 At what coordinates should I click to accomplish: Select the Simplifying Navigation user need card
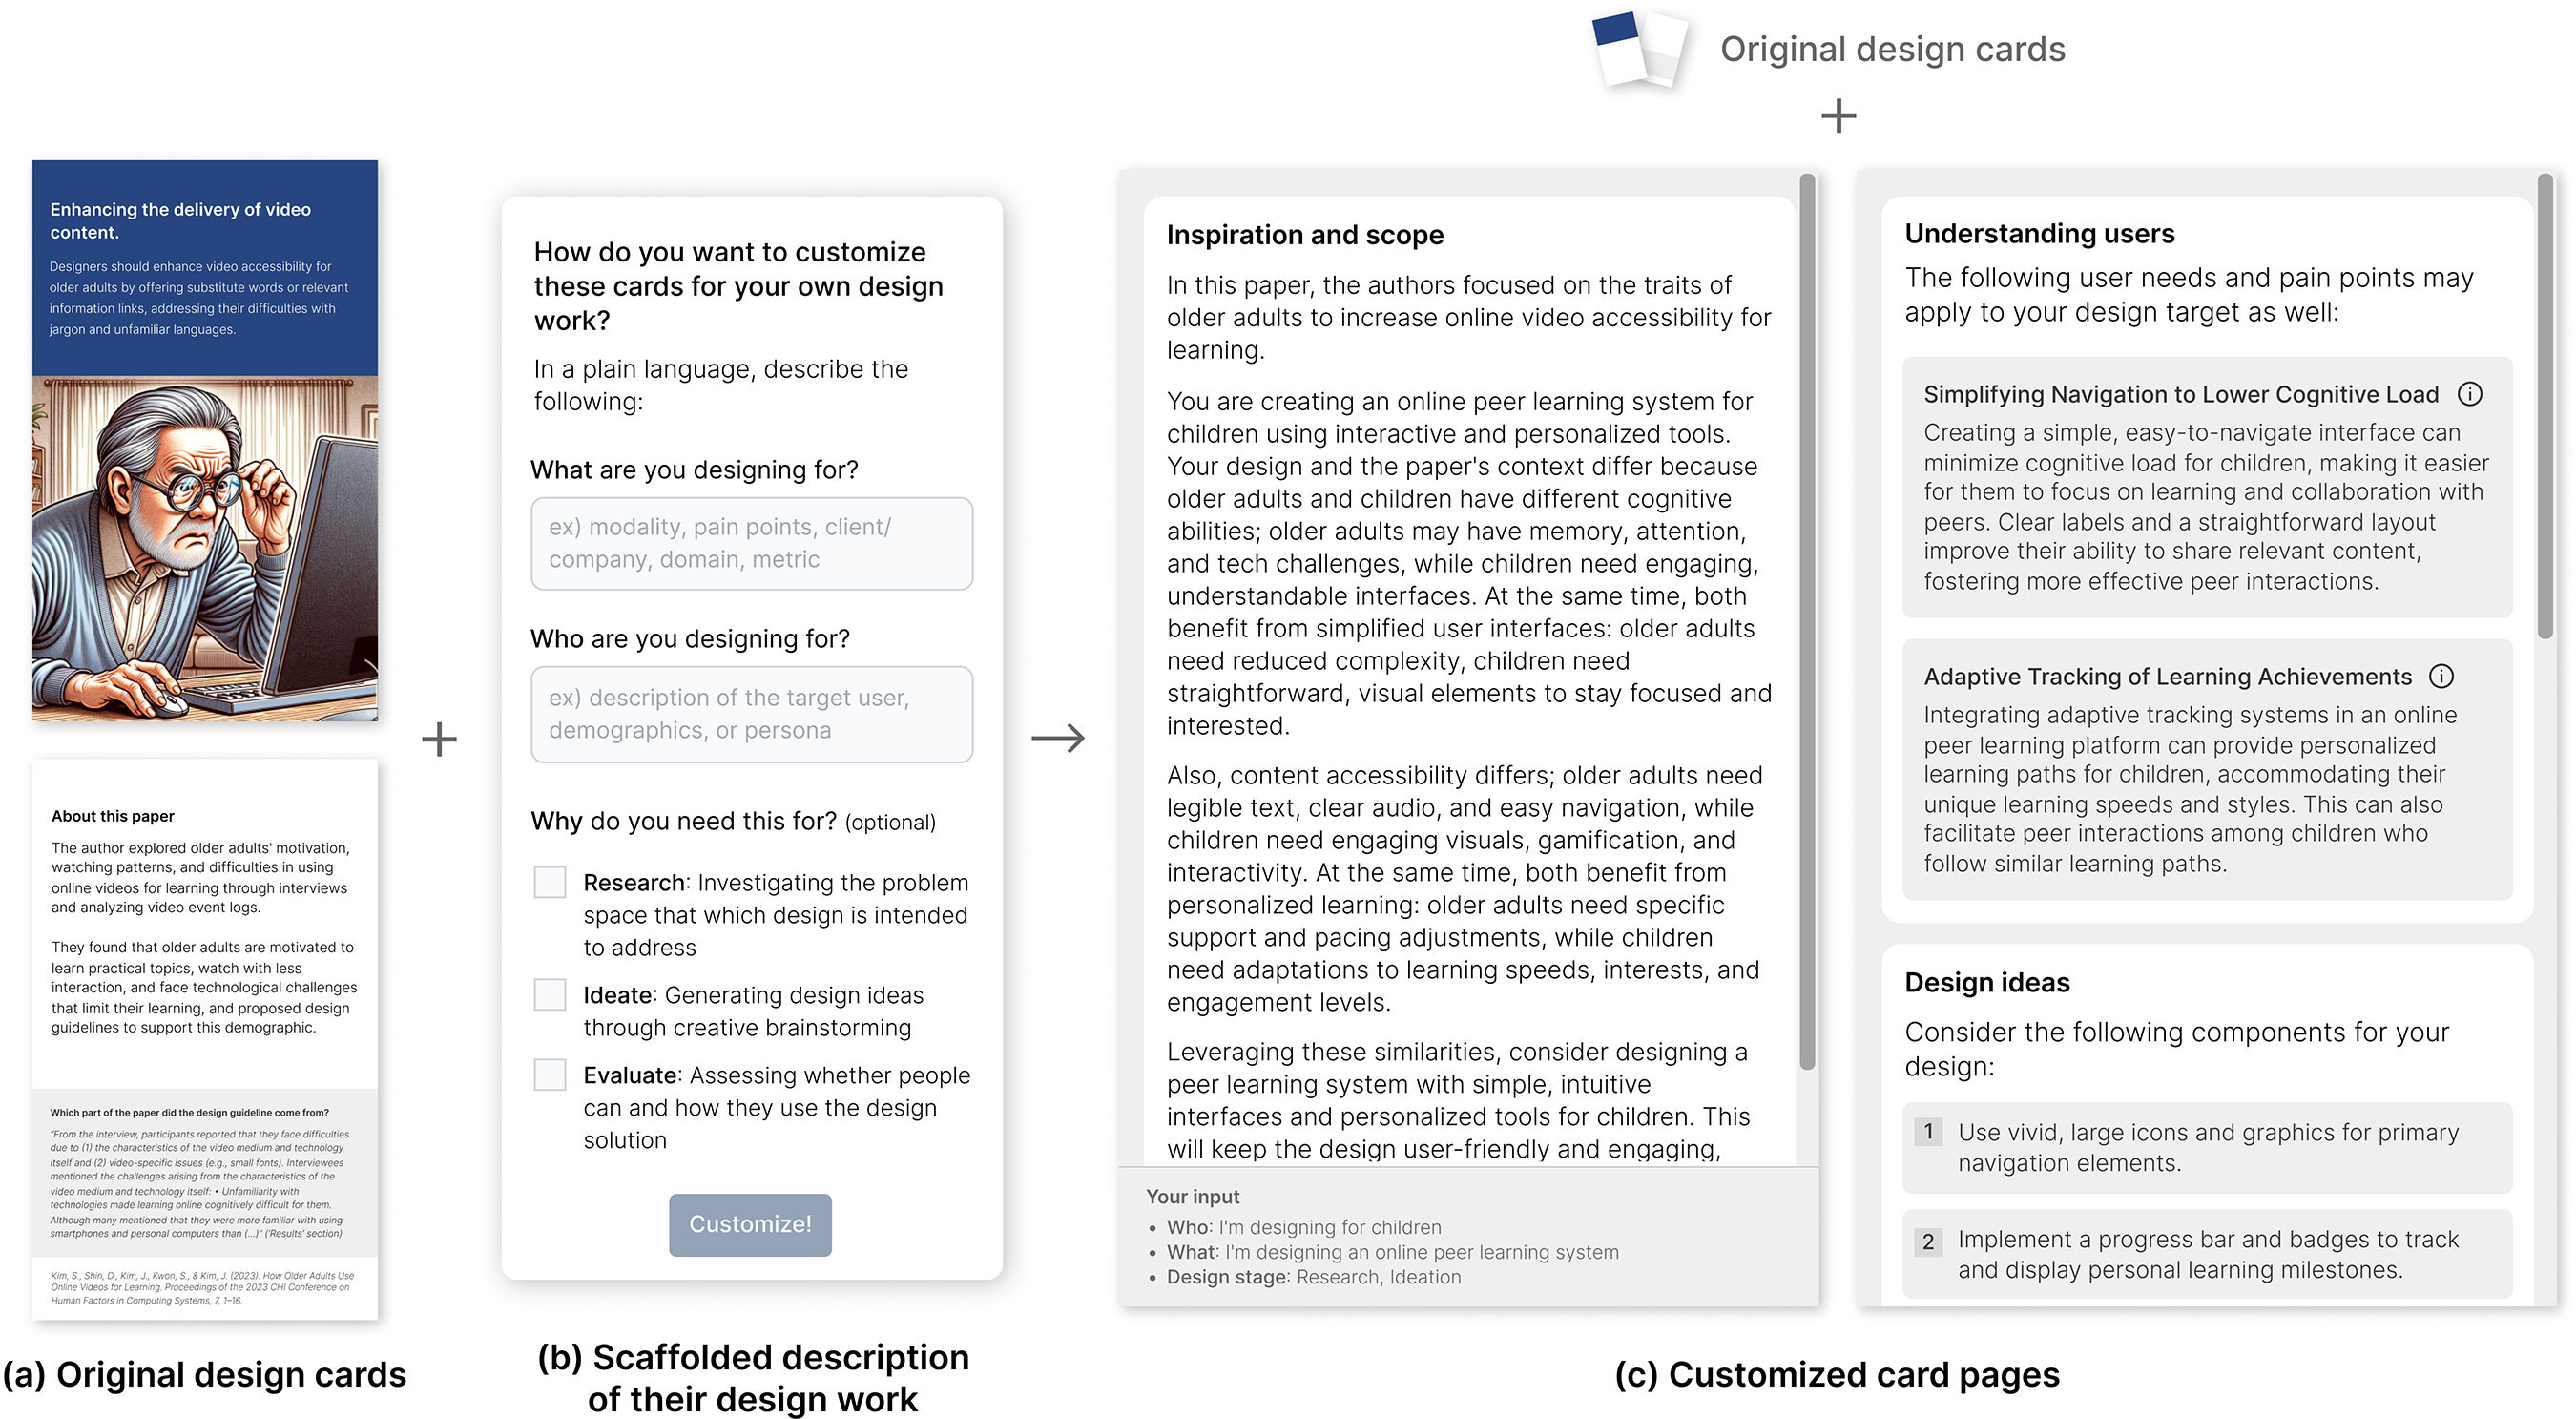[2207, 487]
